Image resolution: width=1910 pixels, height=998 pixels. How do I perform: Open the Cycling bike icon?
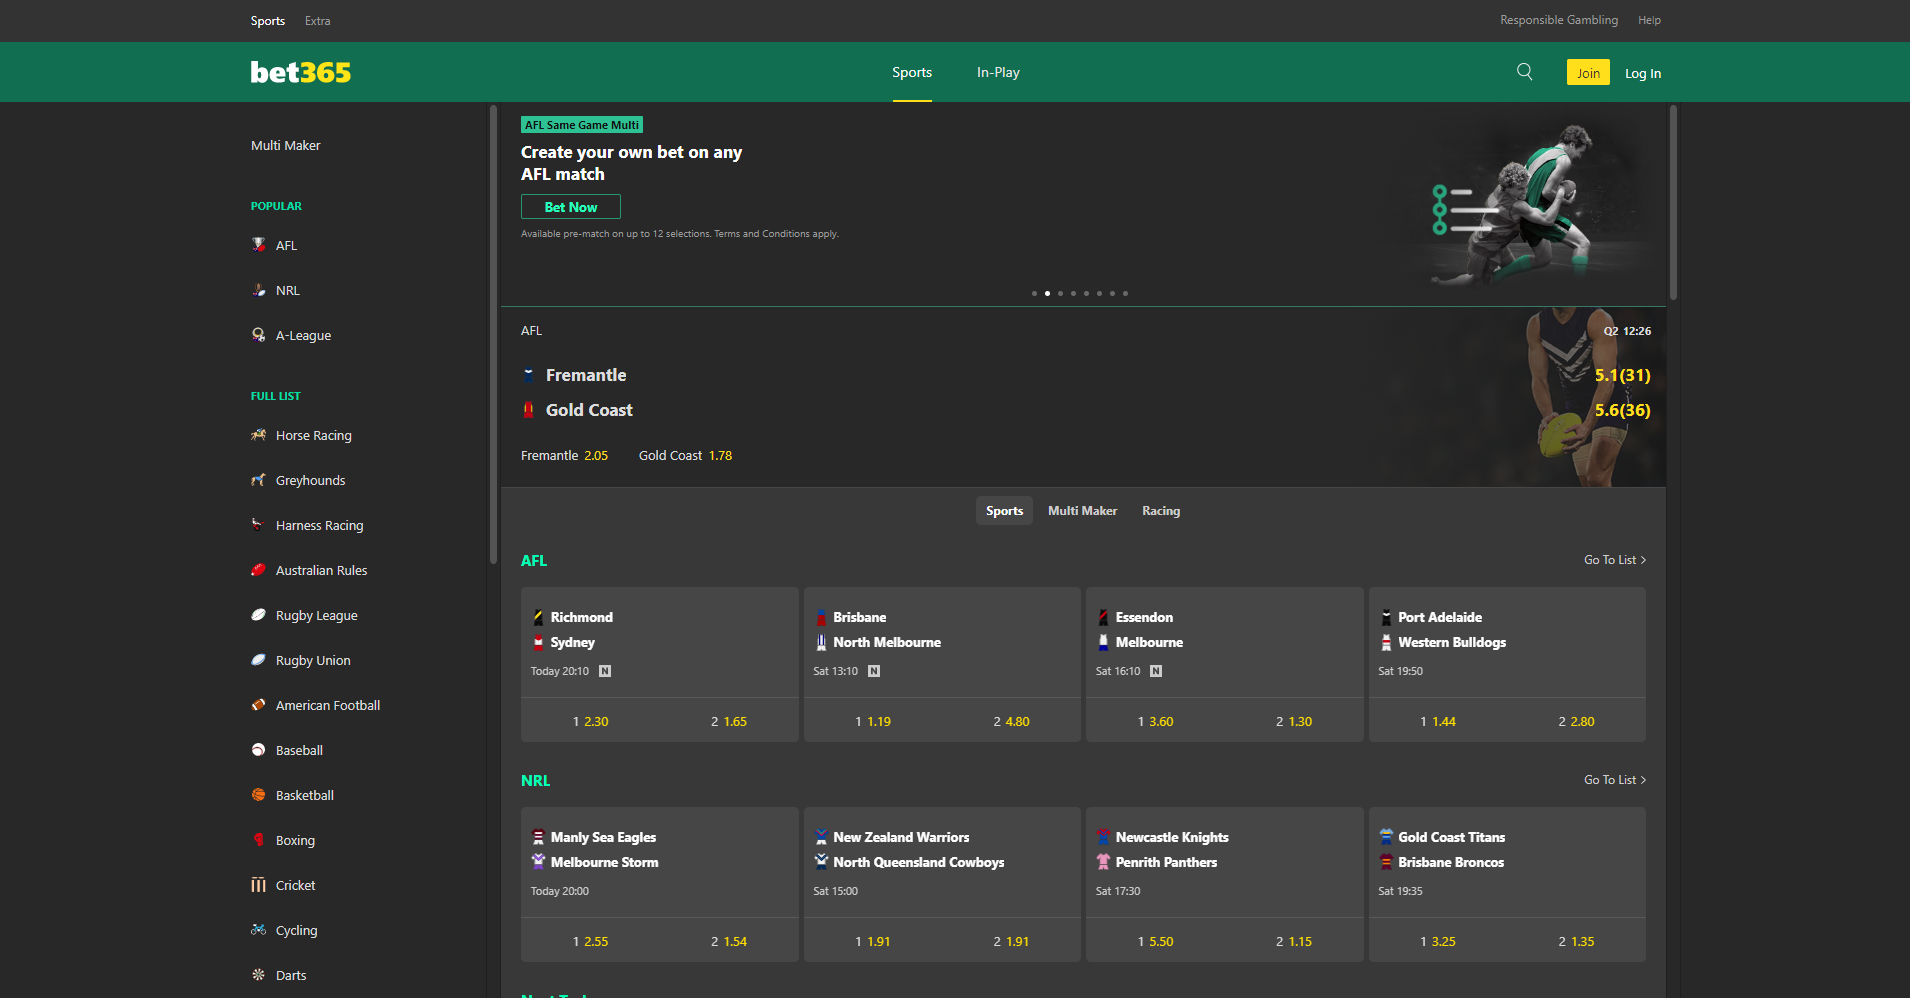click(259, 930)
